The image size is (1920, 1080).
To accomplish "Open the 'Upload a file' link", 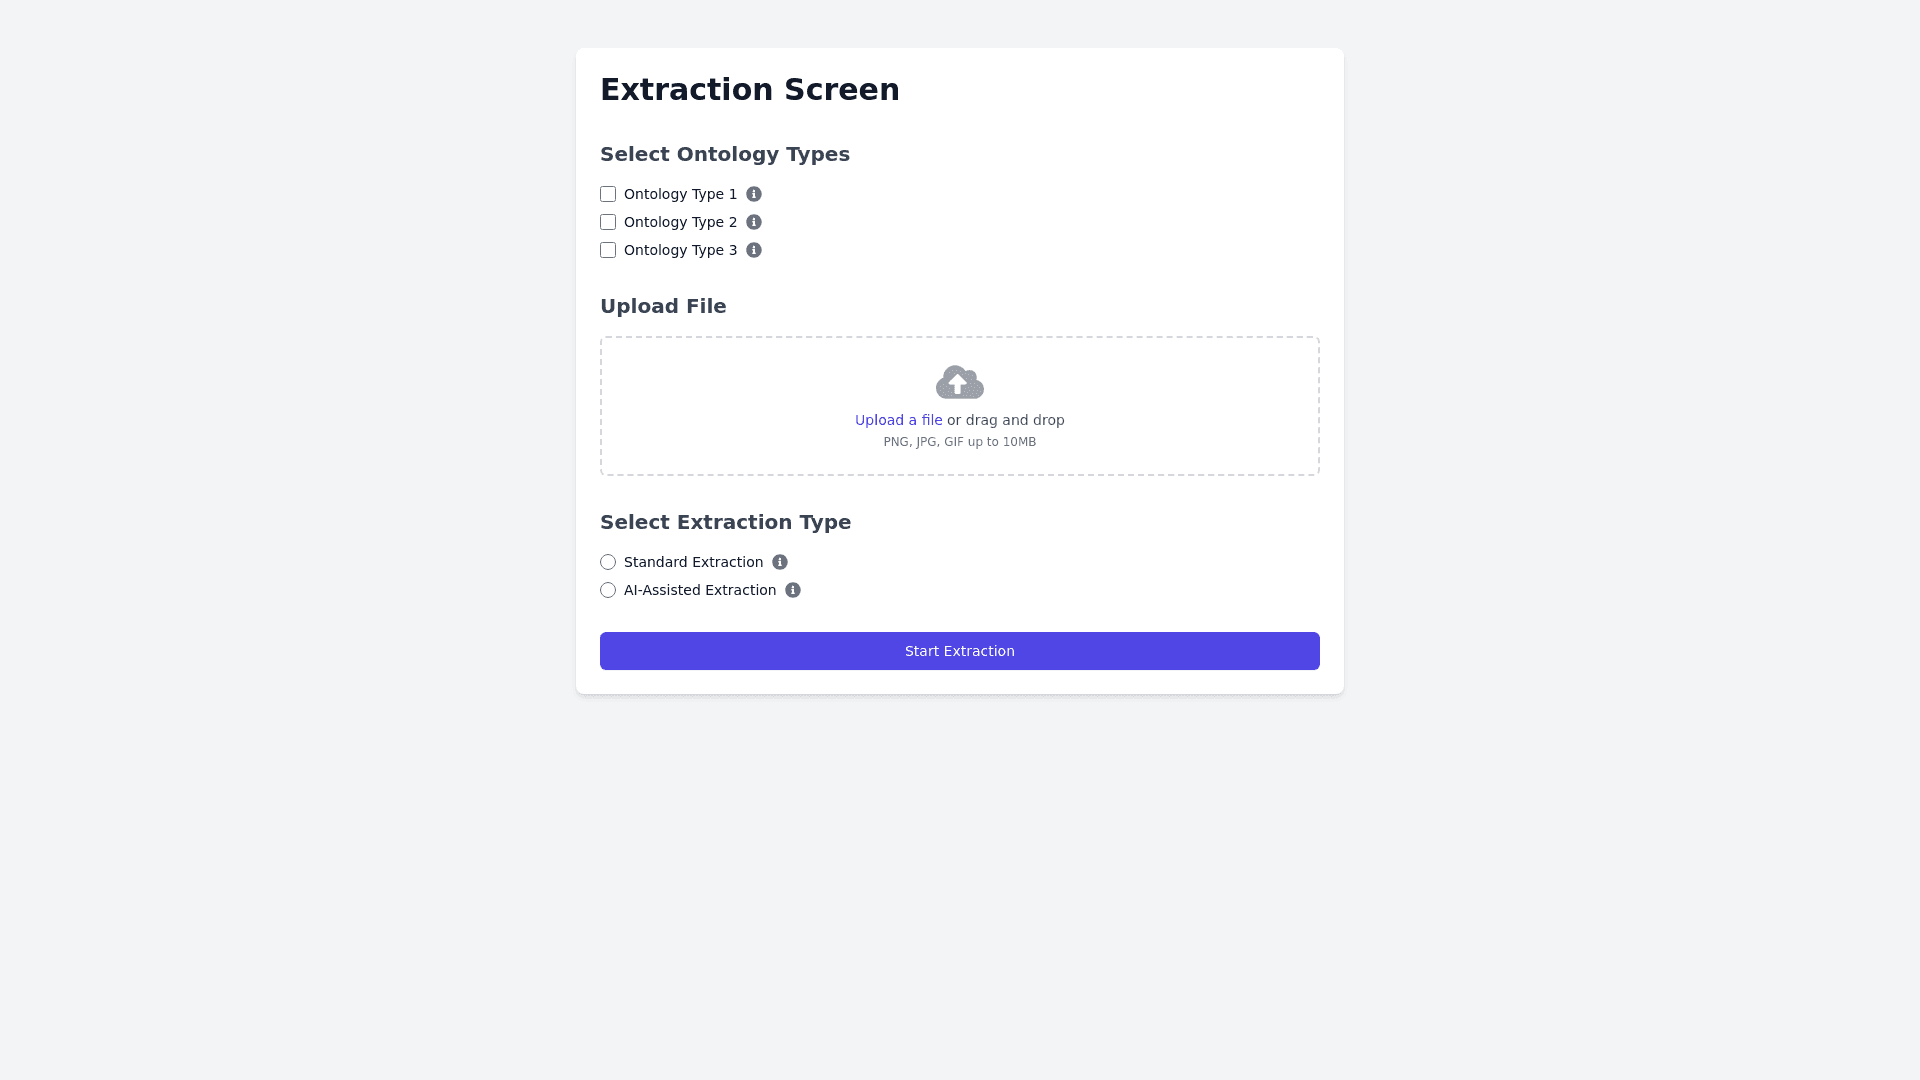I will [x=898, y=420].
